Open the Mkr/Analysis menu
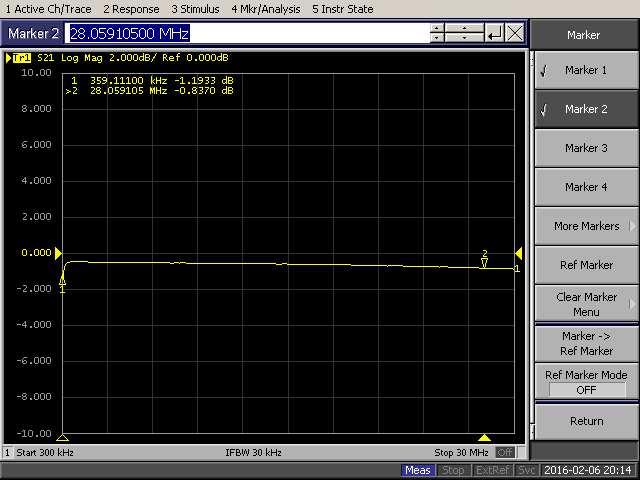 point(266,9)
